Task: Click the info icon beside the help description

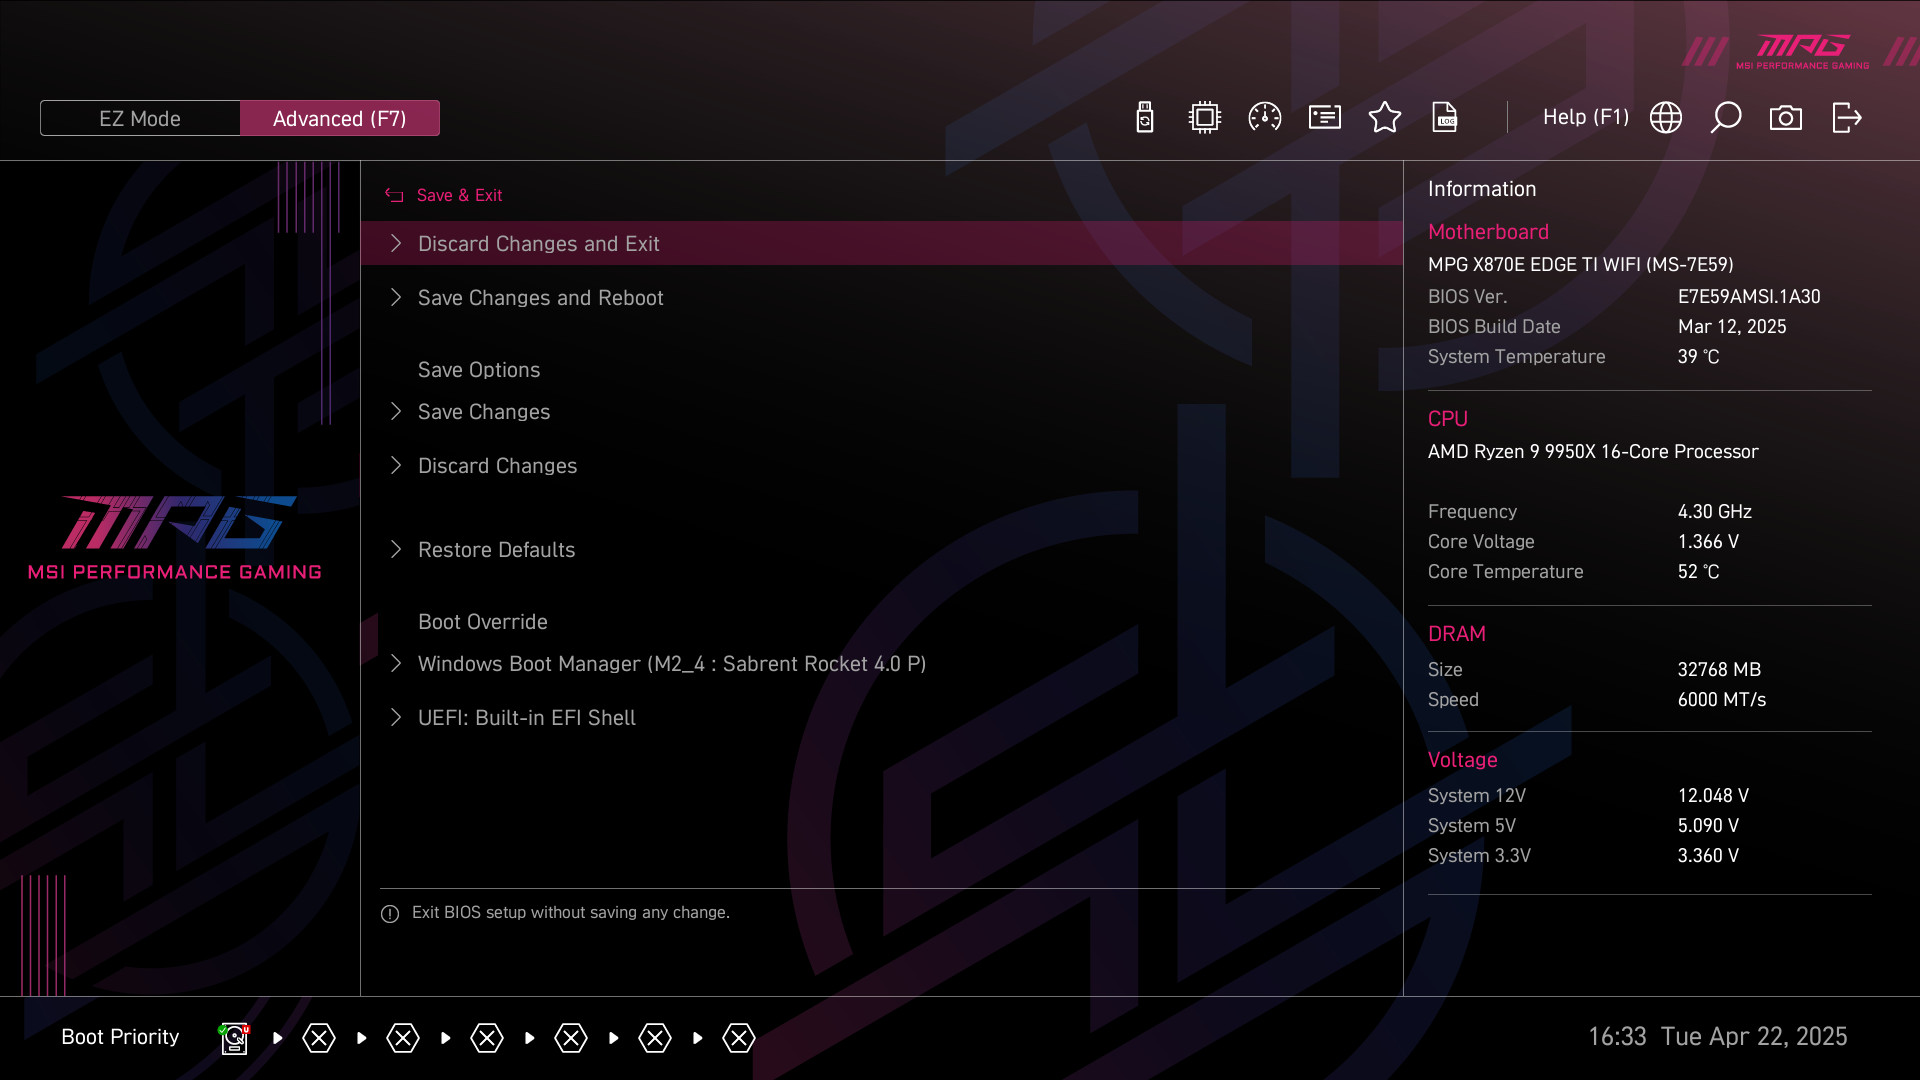Action: (390, 914)
